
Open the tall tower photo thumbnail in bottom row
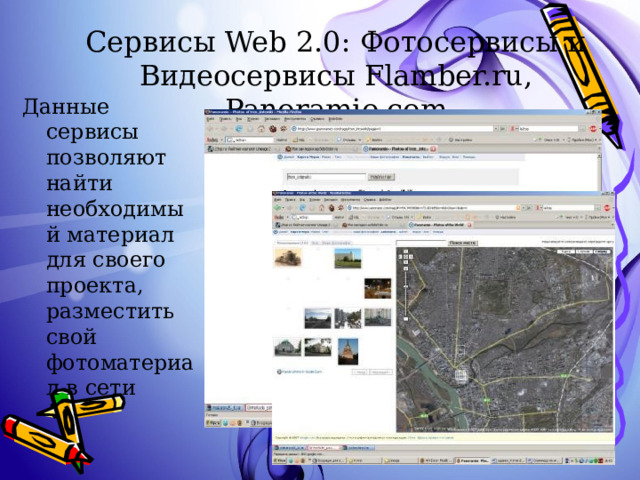click(x=348, y=351)
